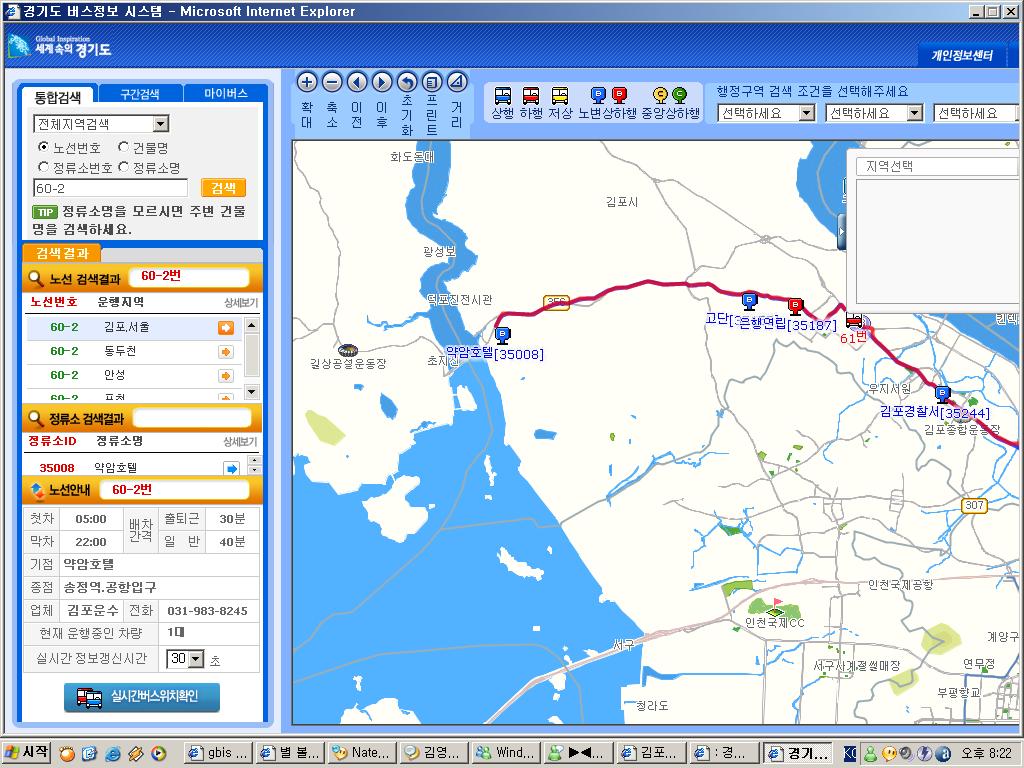Viewport: 1024px width, 768px height.
Task: Click the 시작 Start button on taskbar
Action: [x=28, y=752]
